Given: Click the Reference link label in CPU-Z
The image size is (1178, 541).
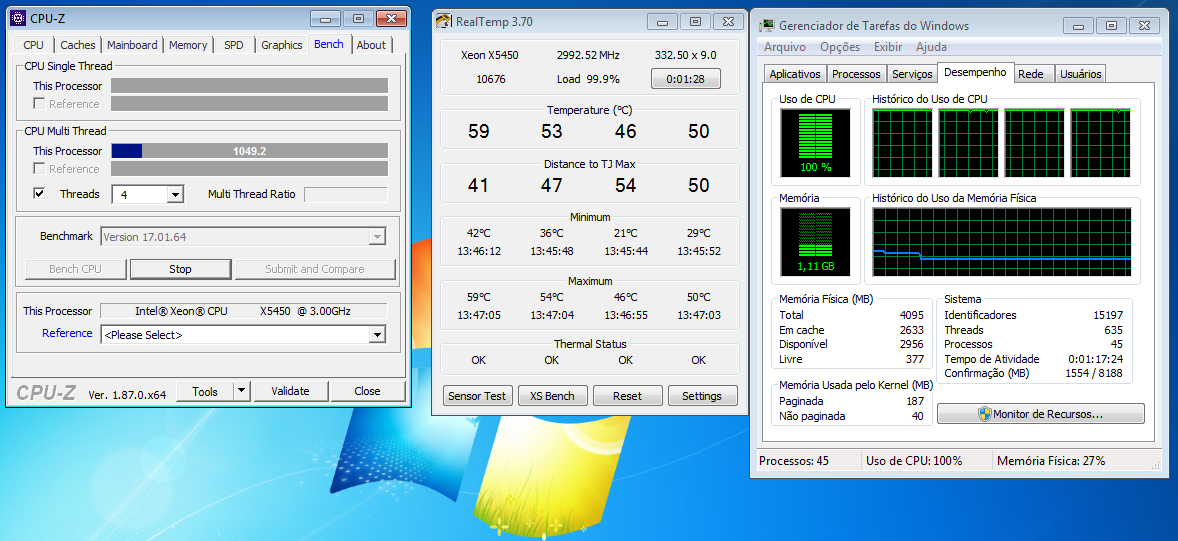Looking at the screenshot, I should pyautogui.click(x=68, y=333).
